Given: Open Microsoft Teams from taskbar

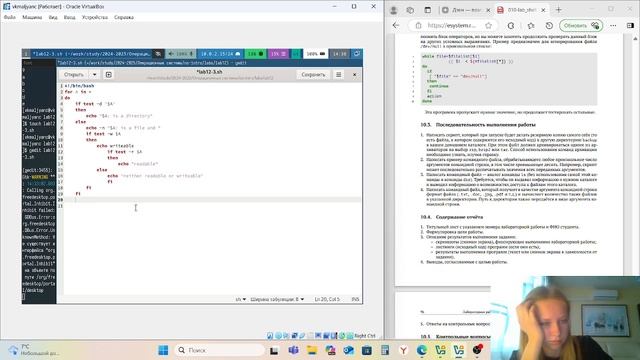Looking at the screenshot, I should [x=293, y=350].
